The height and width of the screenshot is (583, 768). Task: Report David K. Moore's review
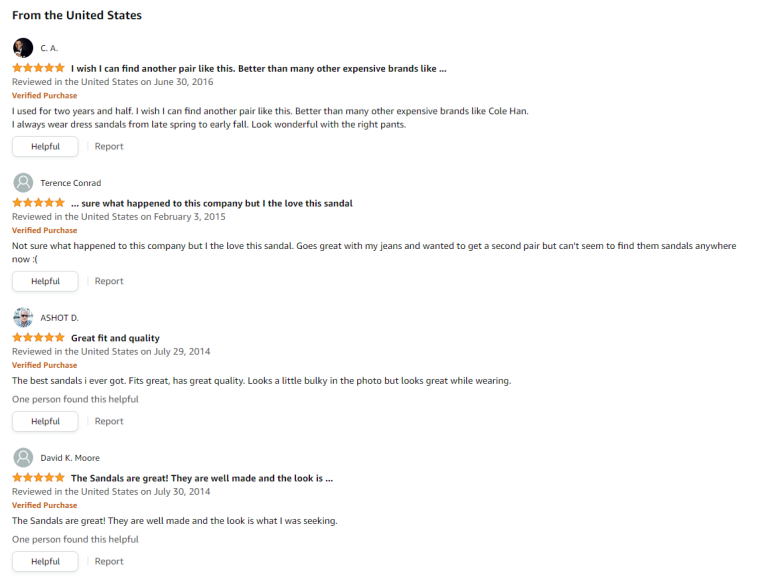109,562
